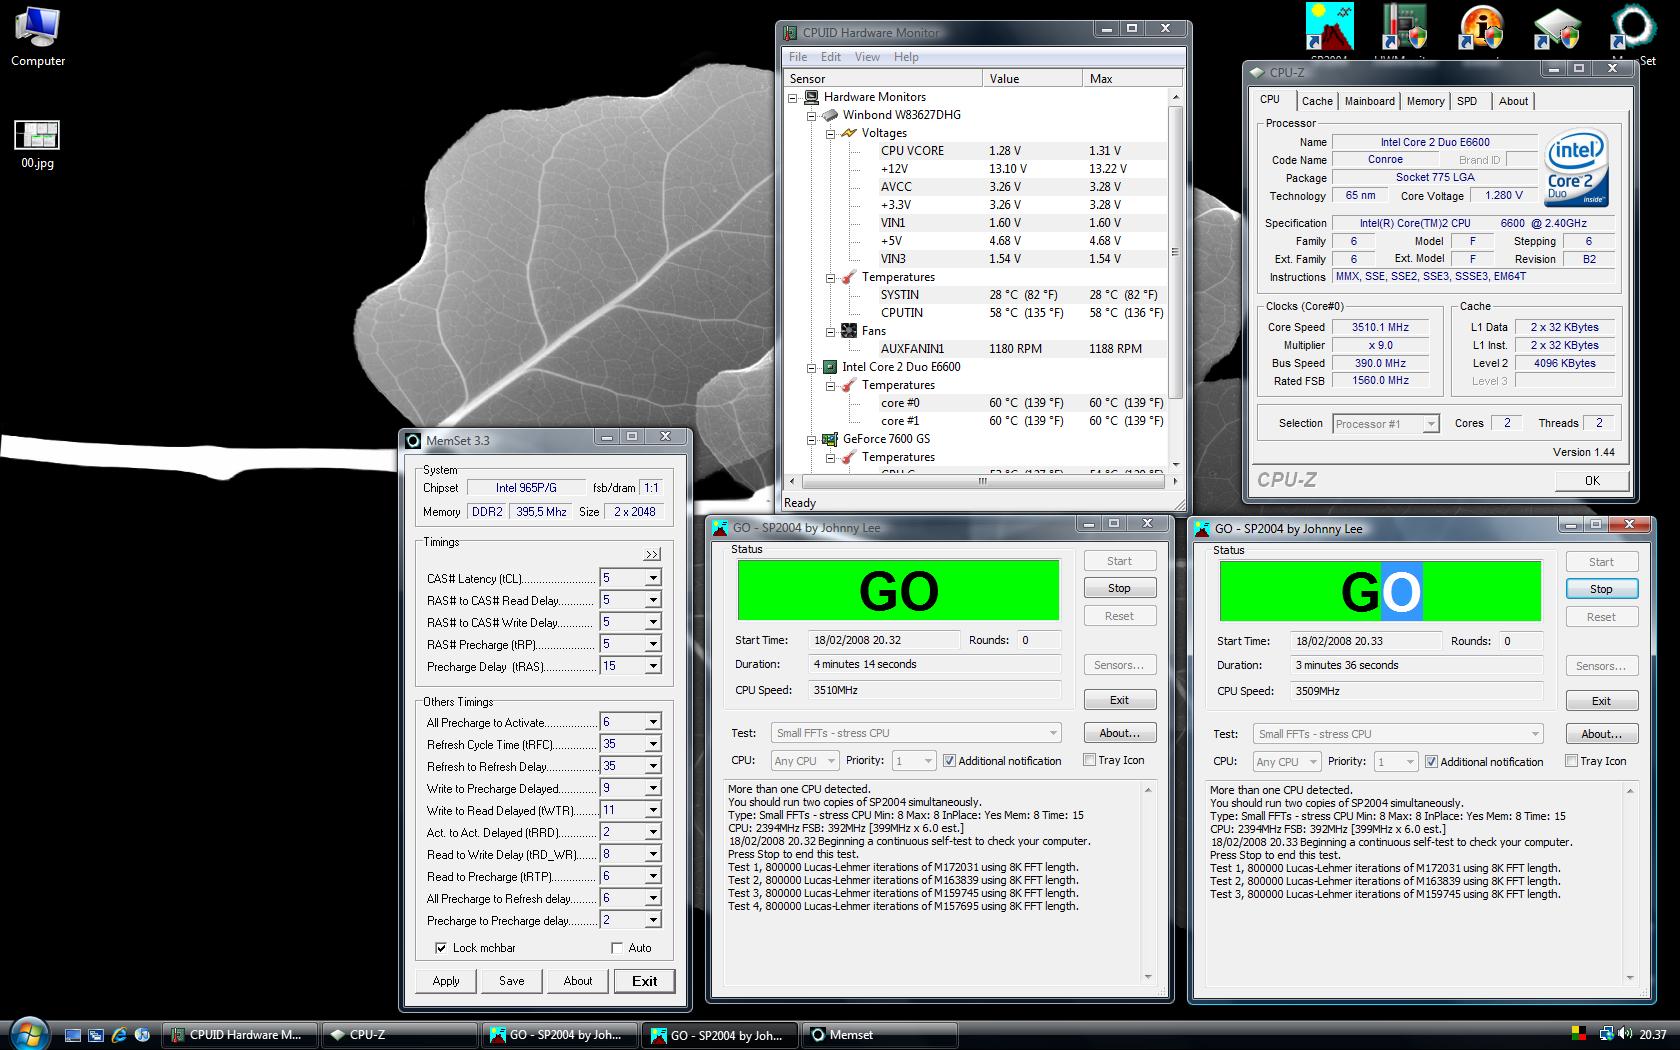The image size is (1680, 1050).
Task: Open the network tray icon
Action: coord(1605,1035)
